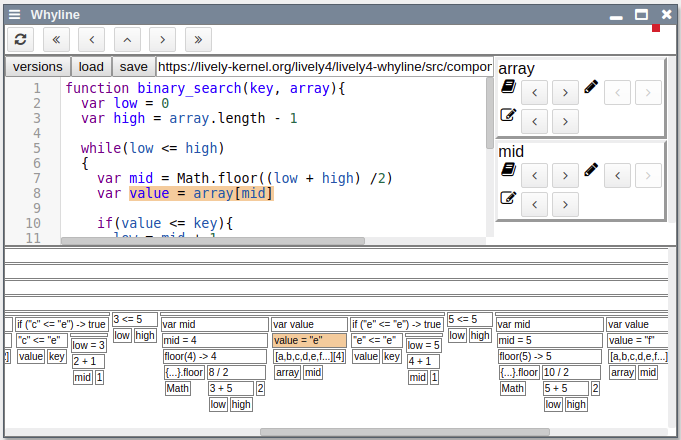Click the book icon in the array panel

click(507, 88)
